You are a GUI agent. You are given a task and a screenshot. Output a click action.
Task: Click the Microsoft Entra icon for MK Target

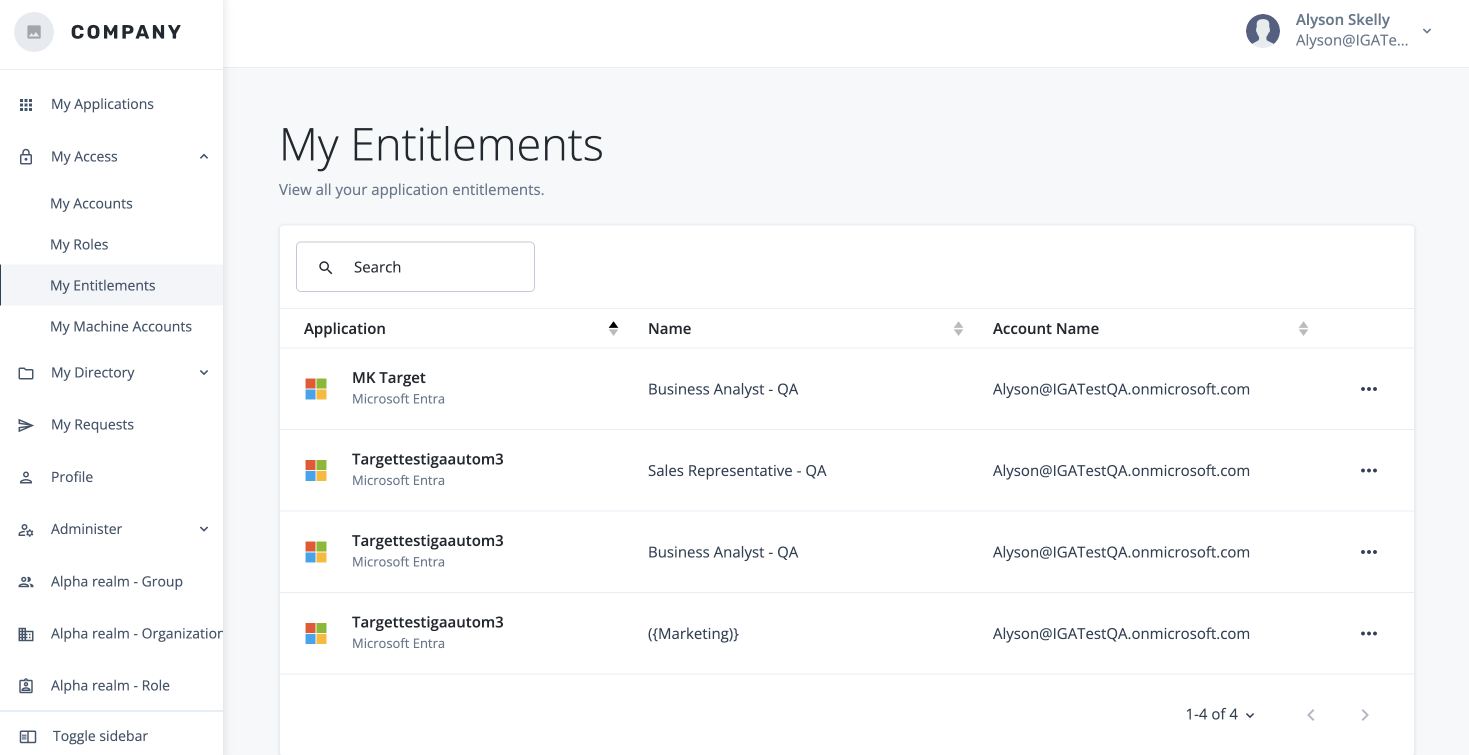(315, 388)
